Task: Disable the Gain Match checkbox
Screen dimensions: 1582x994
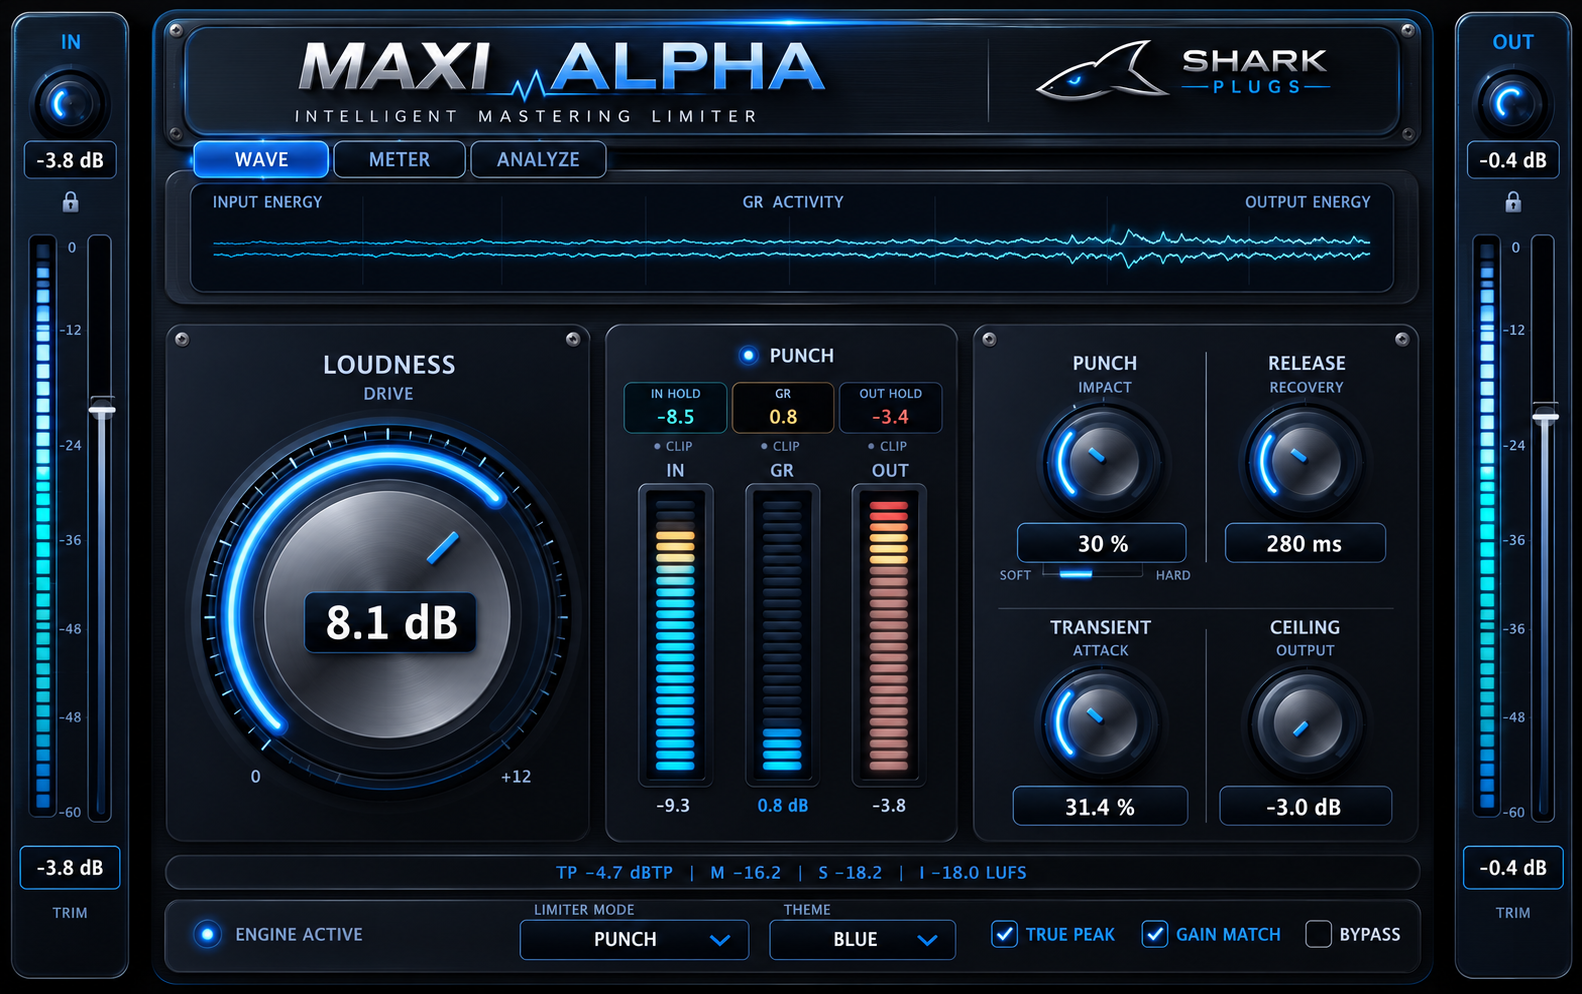Action: (x=1154, y=934)
